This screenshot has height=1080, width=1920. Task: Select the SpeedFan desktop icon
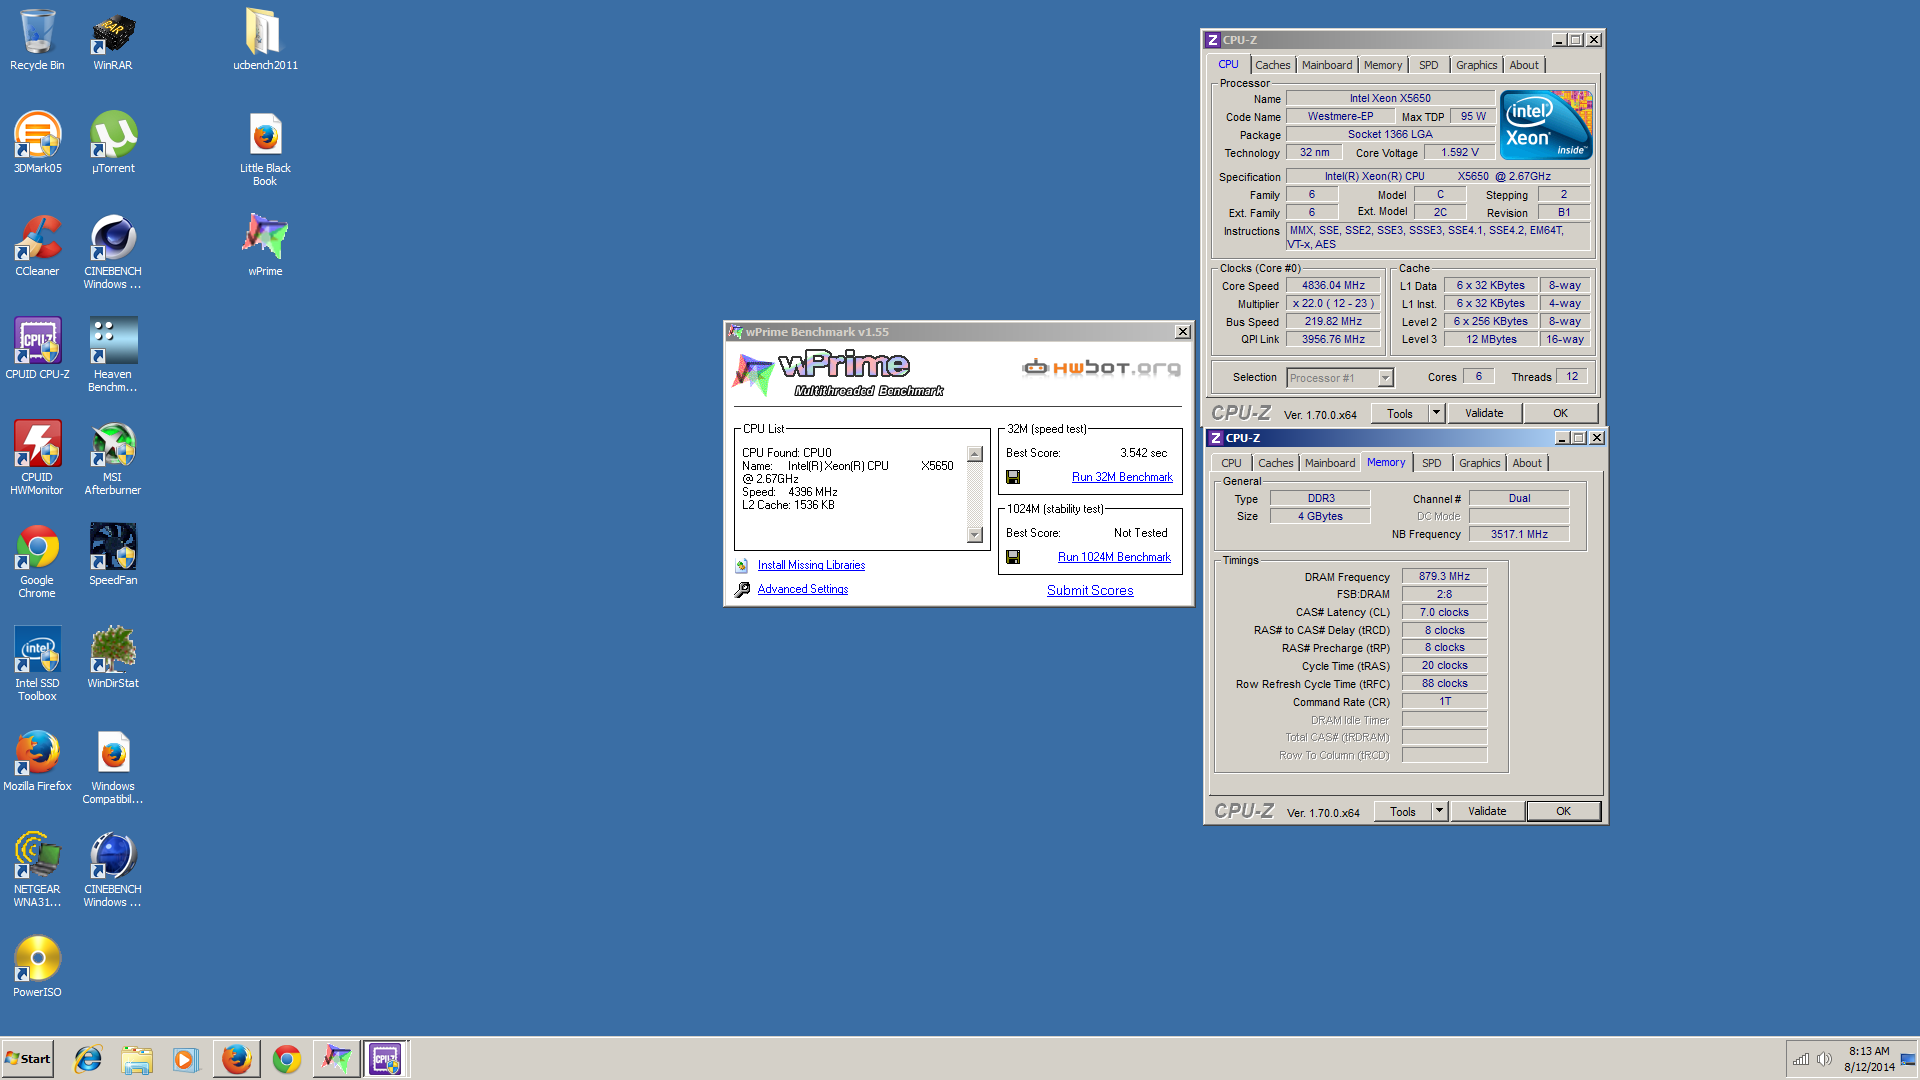[113, 555]
